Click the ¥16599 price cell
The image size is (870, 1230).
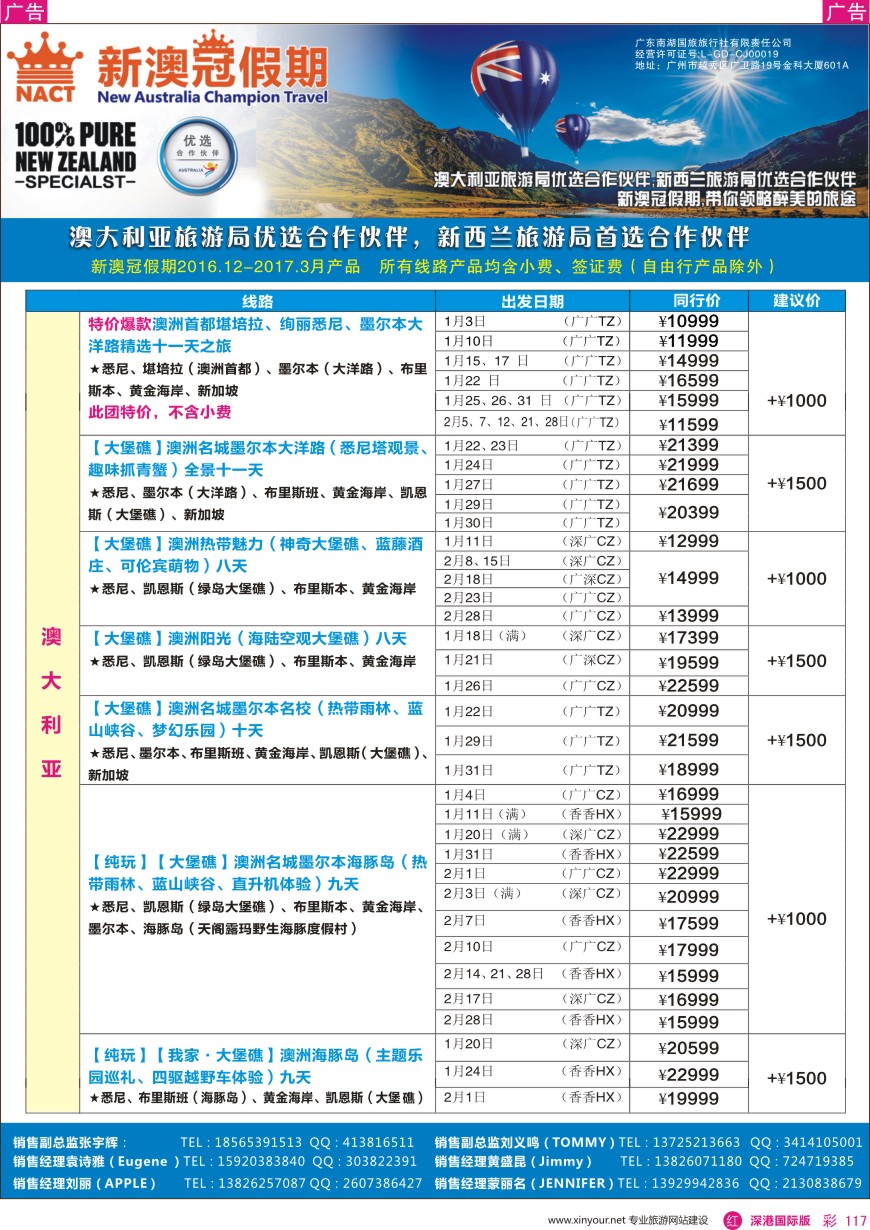coord(689,380)
